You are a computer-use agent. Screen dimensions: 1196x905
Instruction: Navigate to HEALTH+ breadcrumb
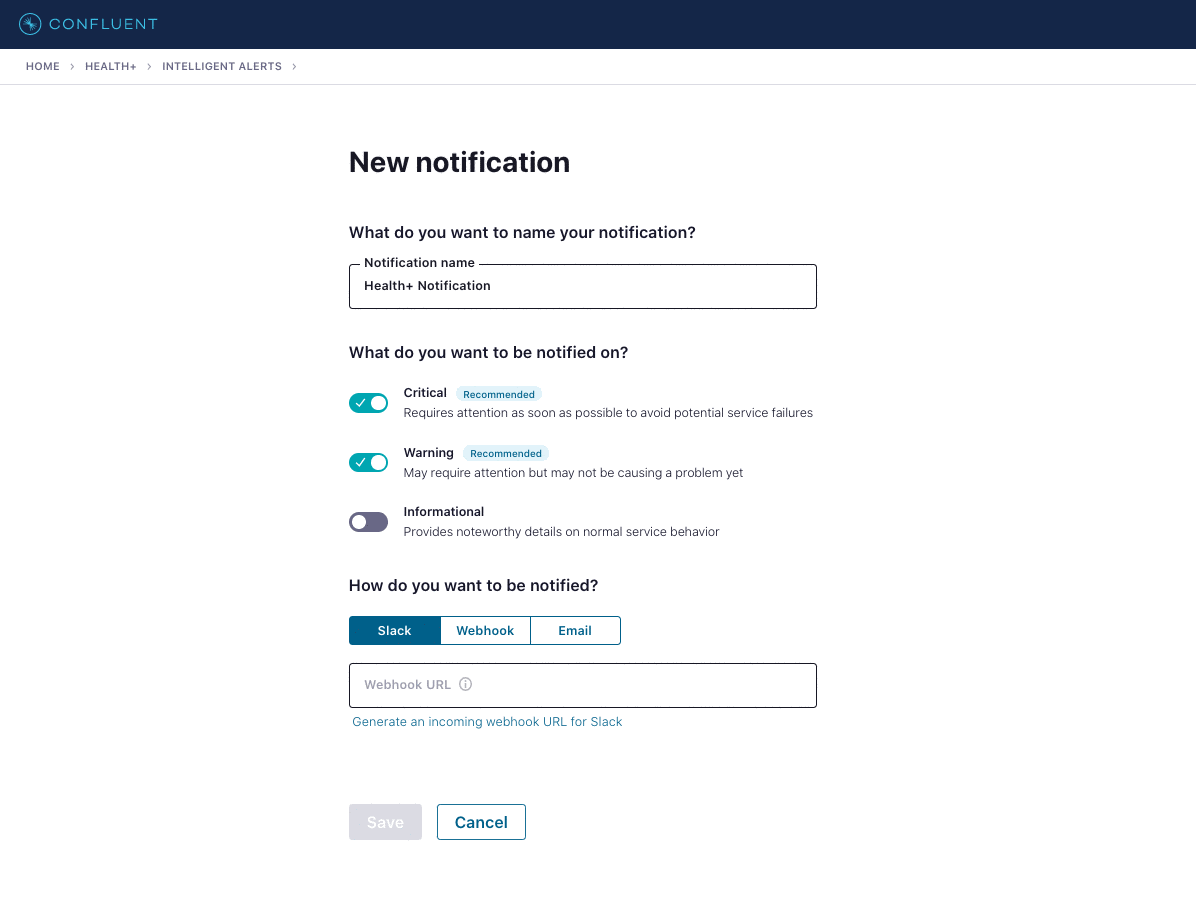pos(111,66)
